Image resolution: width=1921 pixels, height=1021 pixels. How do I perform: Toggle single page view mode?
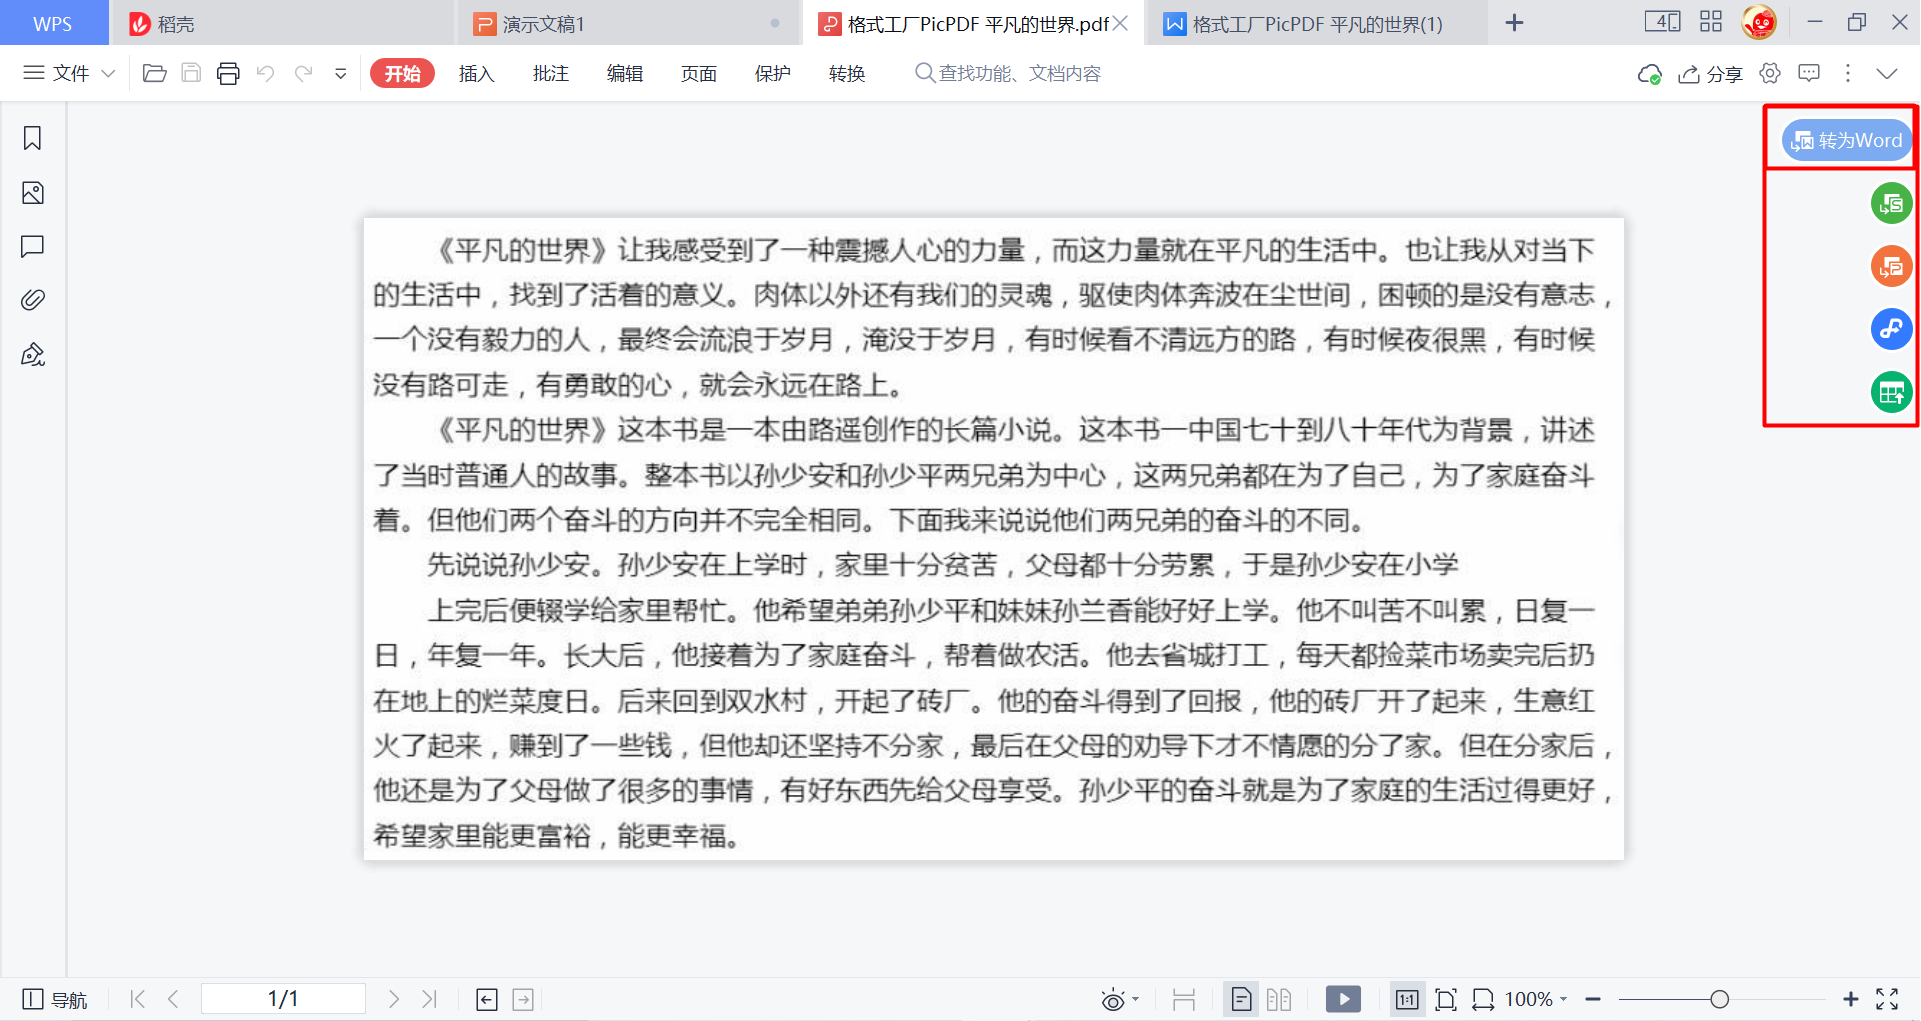click(x=1241, y=999)
